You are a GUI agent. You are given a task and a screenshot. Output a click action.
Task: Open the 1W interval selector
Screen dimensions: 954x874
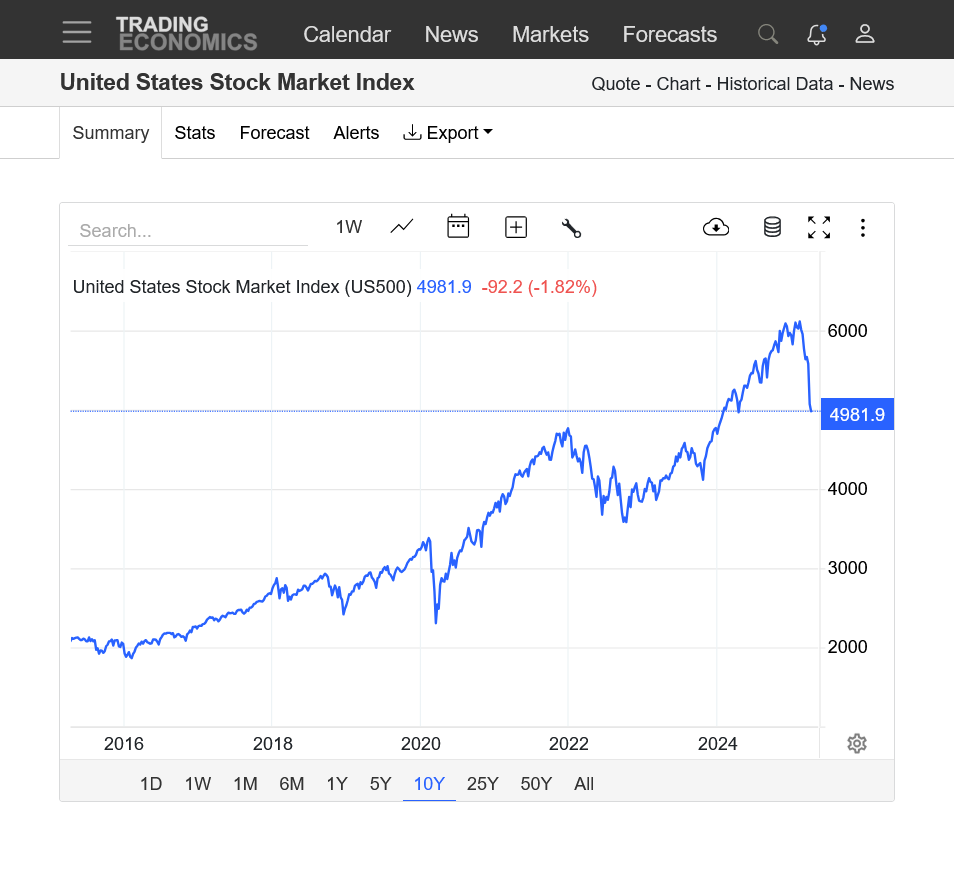(x=349, y=227)
